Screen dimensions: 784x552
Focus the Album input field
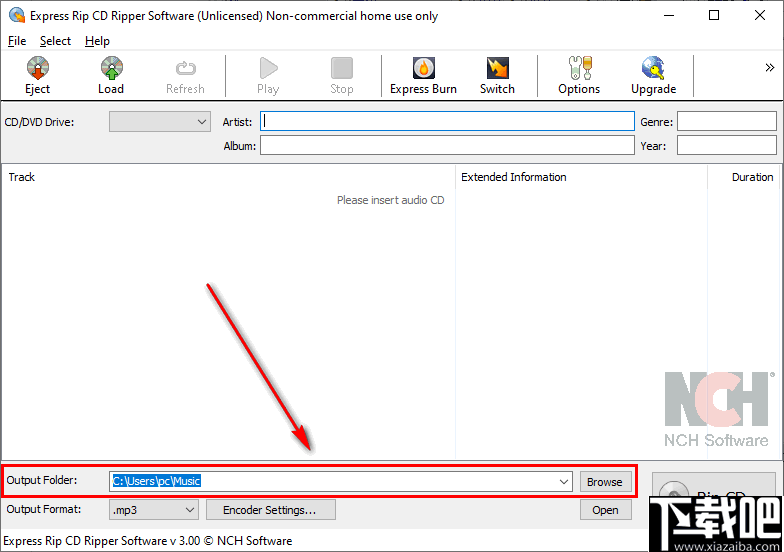[447, 146]
